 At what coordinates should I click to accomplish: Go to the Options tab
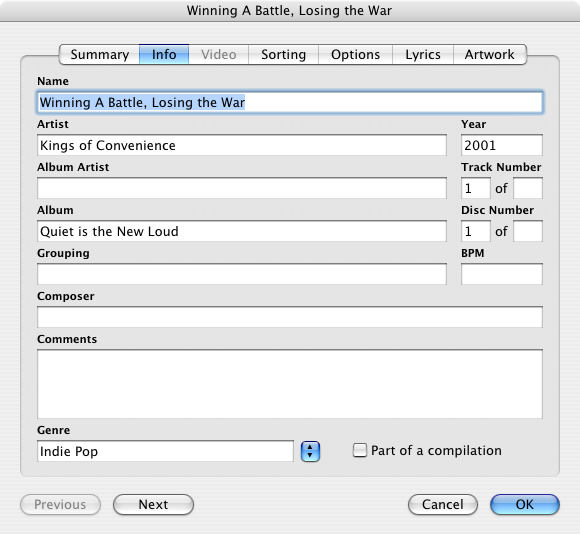355,54
